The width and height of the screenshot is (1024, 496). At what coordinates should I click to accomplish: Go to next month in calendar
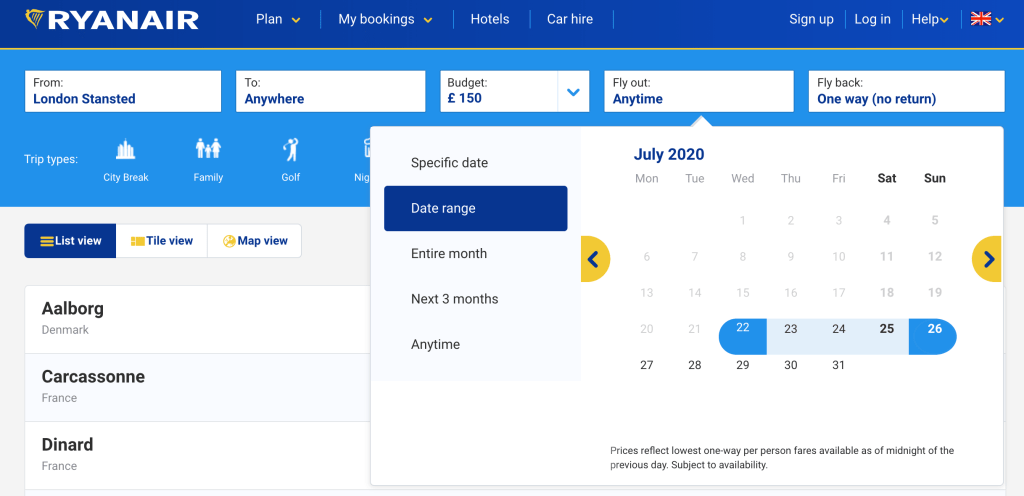988,259
